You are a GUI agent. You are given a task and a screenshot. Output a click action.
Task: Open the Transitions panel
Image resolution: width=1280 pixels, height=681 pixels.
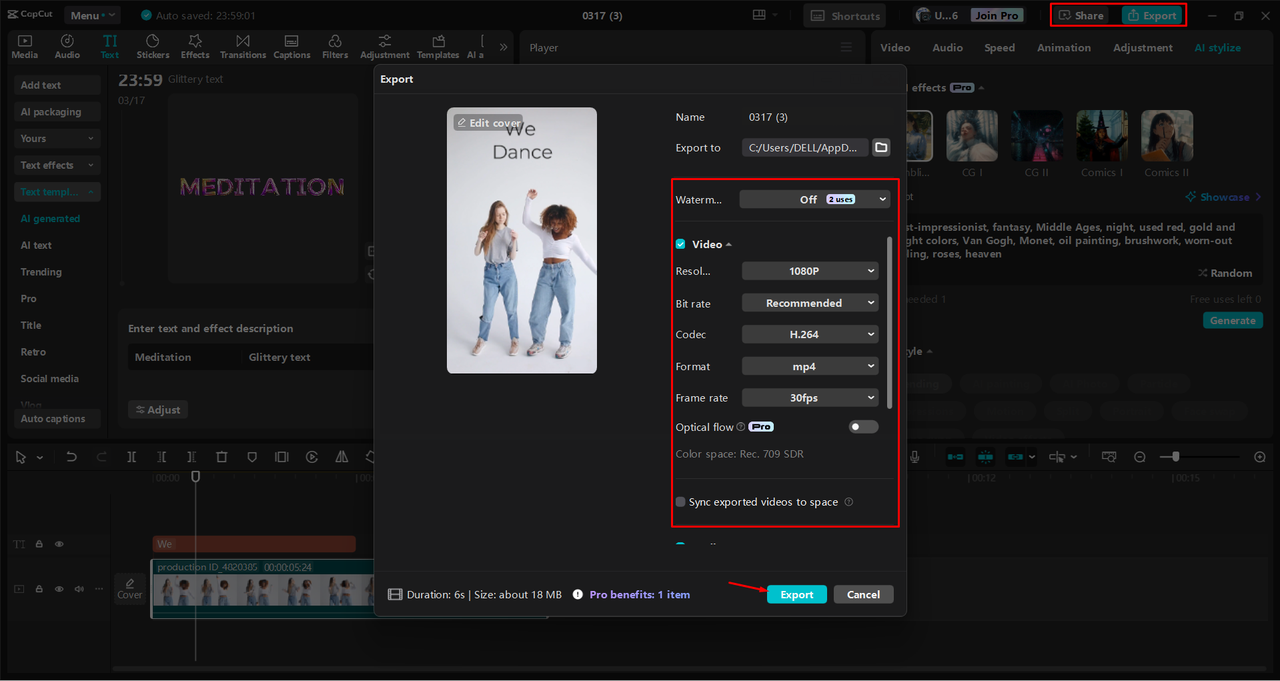coord(243,46)
